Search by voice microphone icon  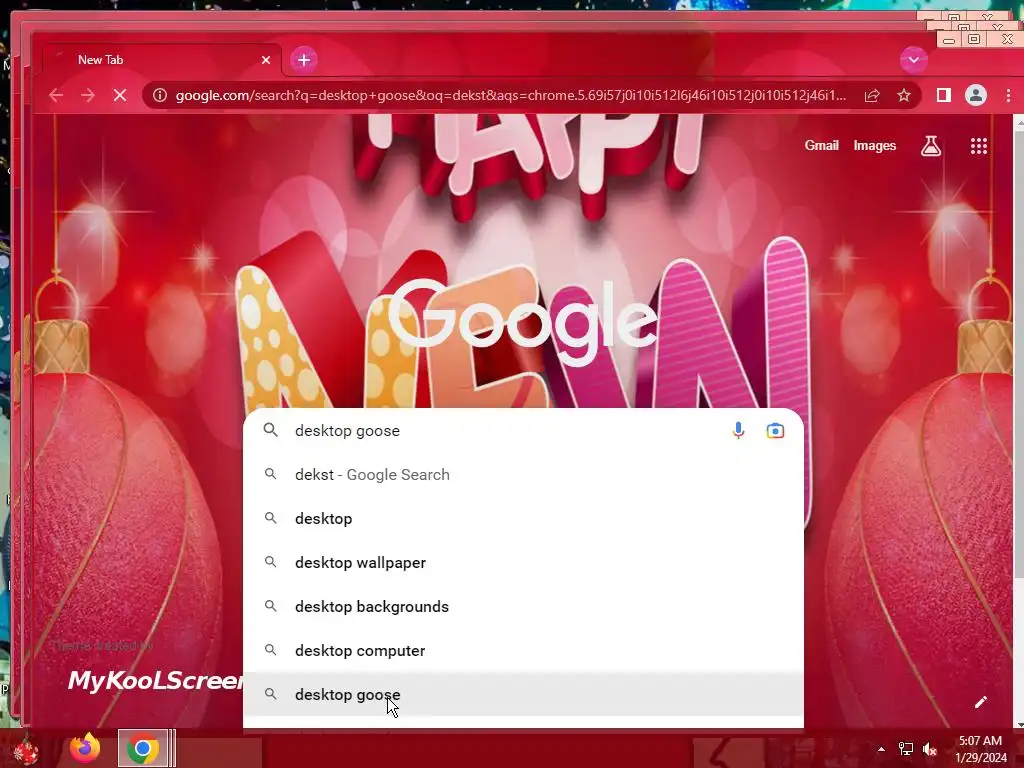coord(739,430)
